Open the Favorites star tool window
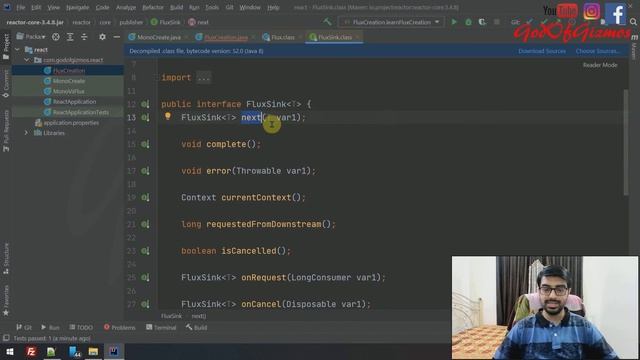The width and height of the screenshot is (640, 360). [6, 300]
